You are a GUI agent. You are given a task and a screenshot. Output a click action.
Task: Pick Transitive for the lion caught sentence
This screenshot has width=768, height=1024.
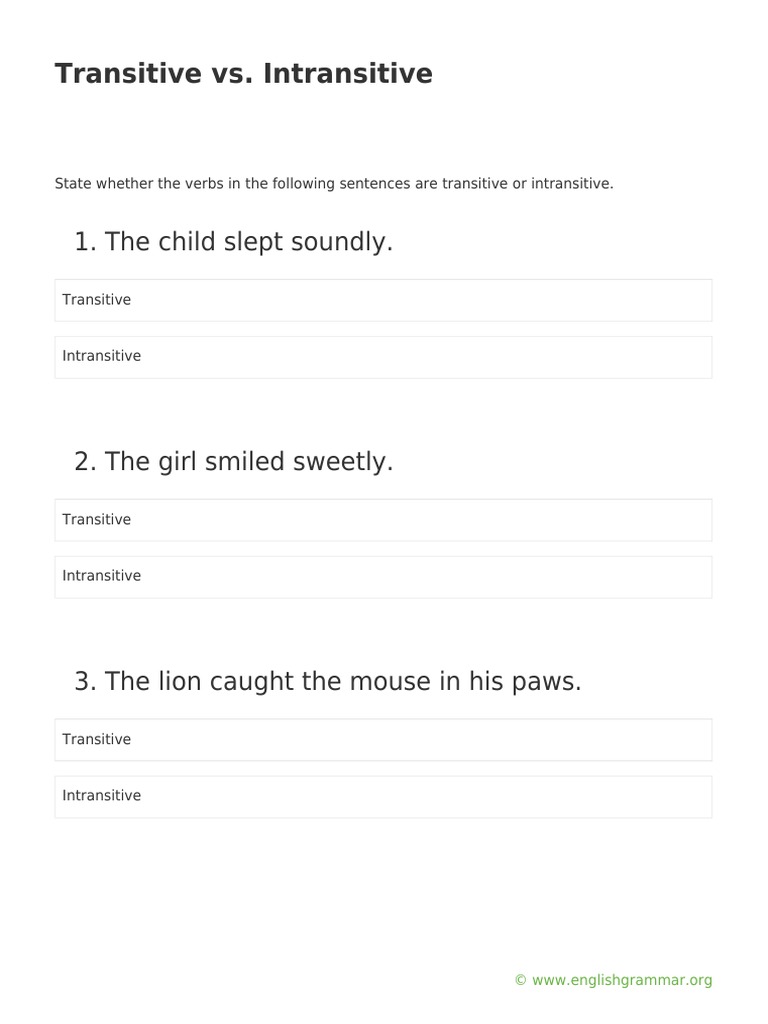383,740
